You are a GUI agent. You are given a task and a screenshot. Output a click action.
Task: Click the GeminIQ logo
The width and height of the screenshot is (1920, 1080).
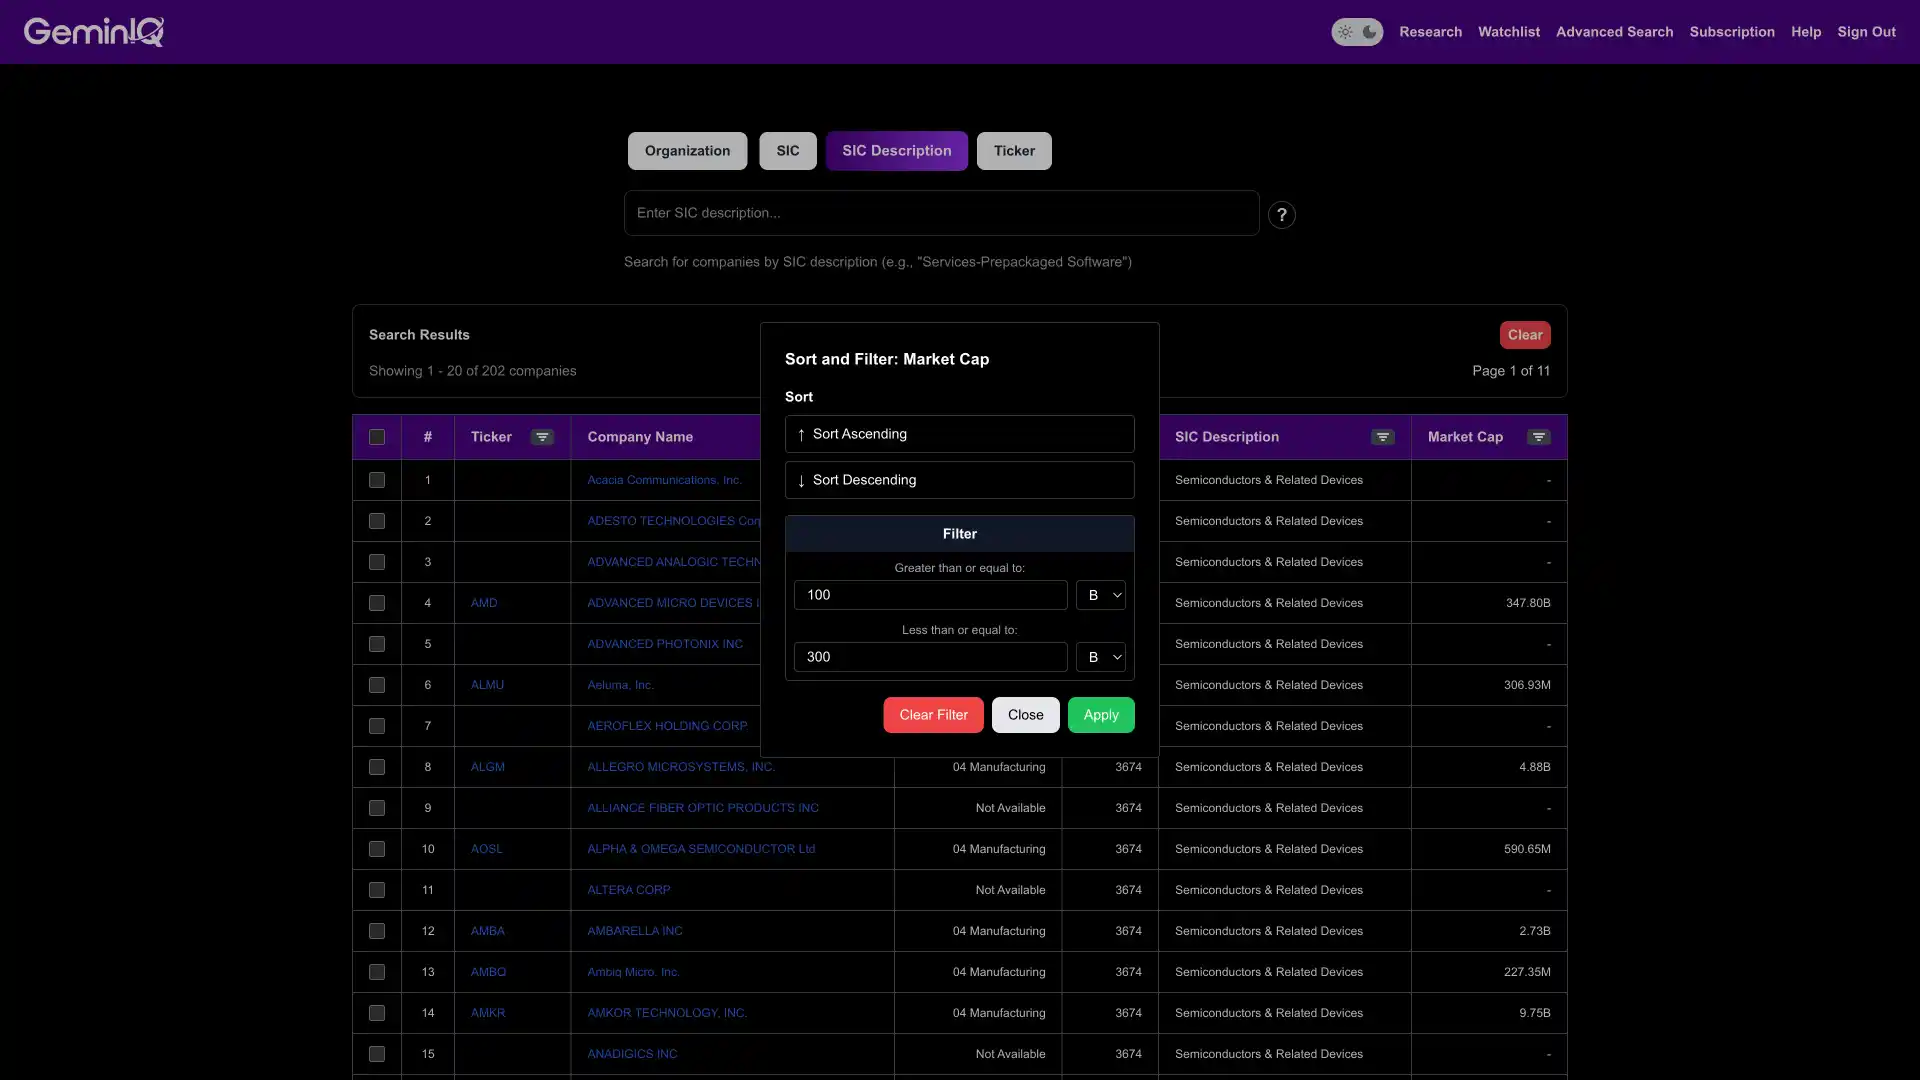pos(93,31)
